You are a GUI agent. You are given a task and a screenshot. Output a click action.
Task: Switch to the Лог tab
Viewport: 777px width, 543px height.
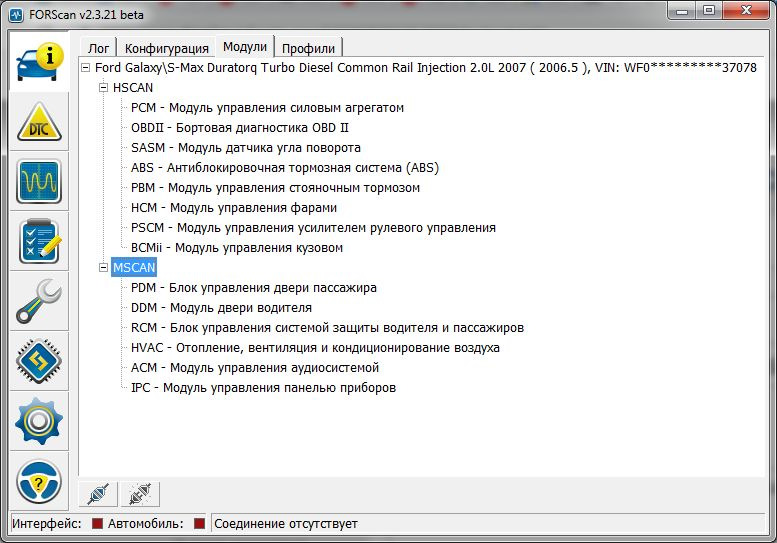click(98, 48)
